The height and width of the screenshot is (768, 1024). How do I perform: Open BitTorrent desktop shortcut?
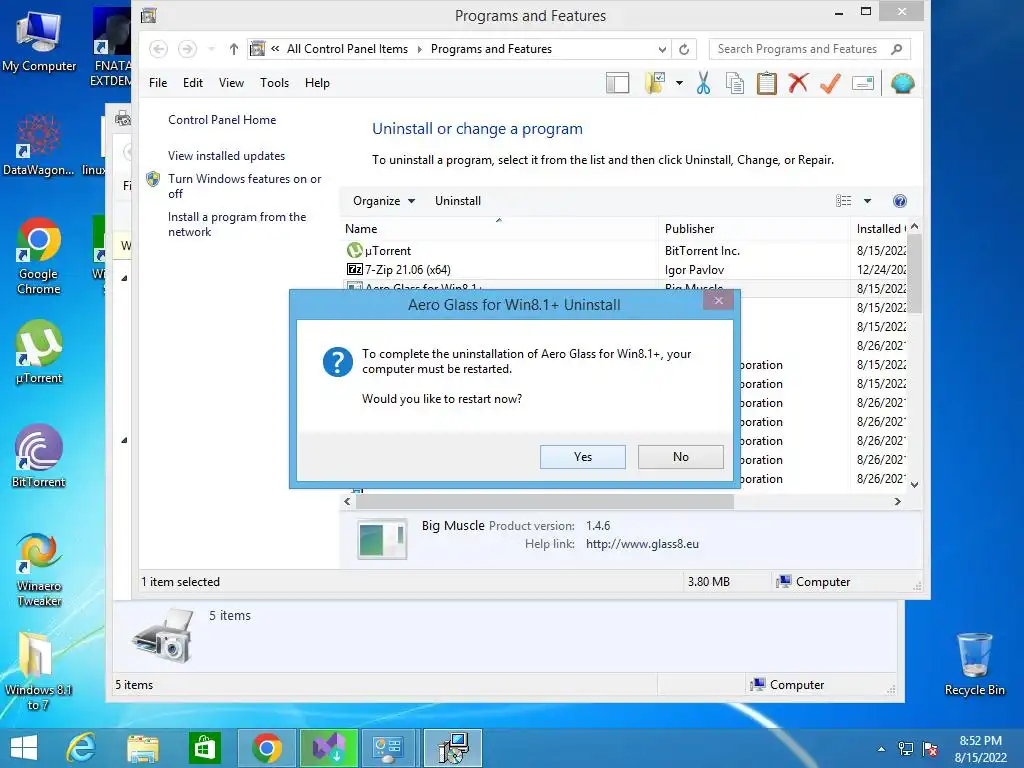point(39,456)
